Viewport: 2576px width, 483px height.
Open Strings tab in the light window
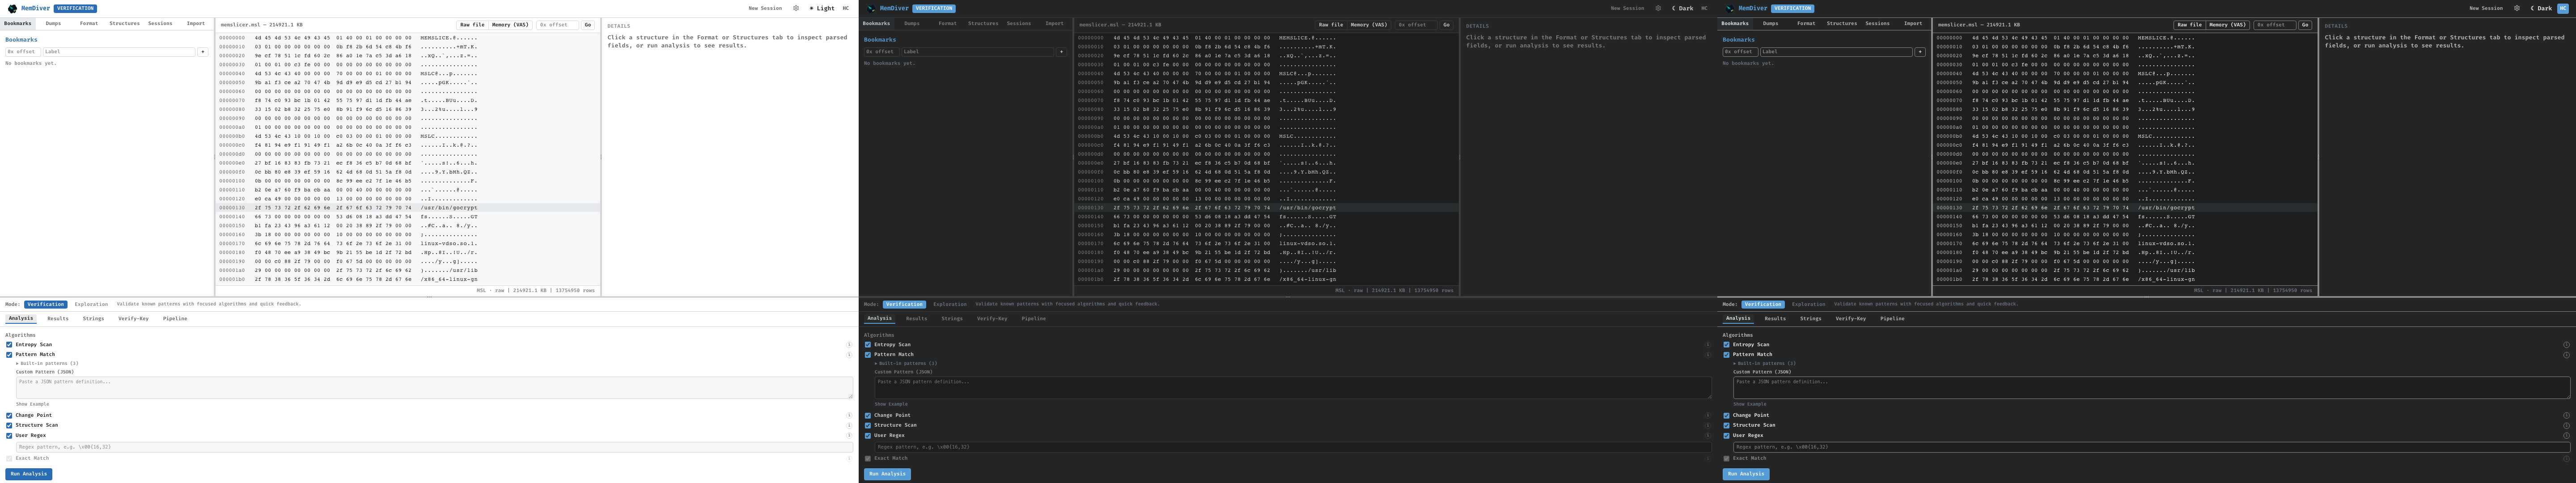point(93,319)
